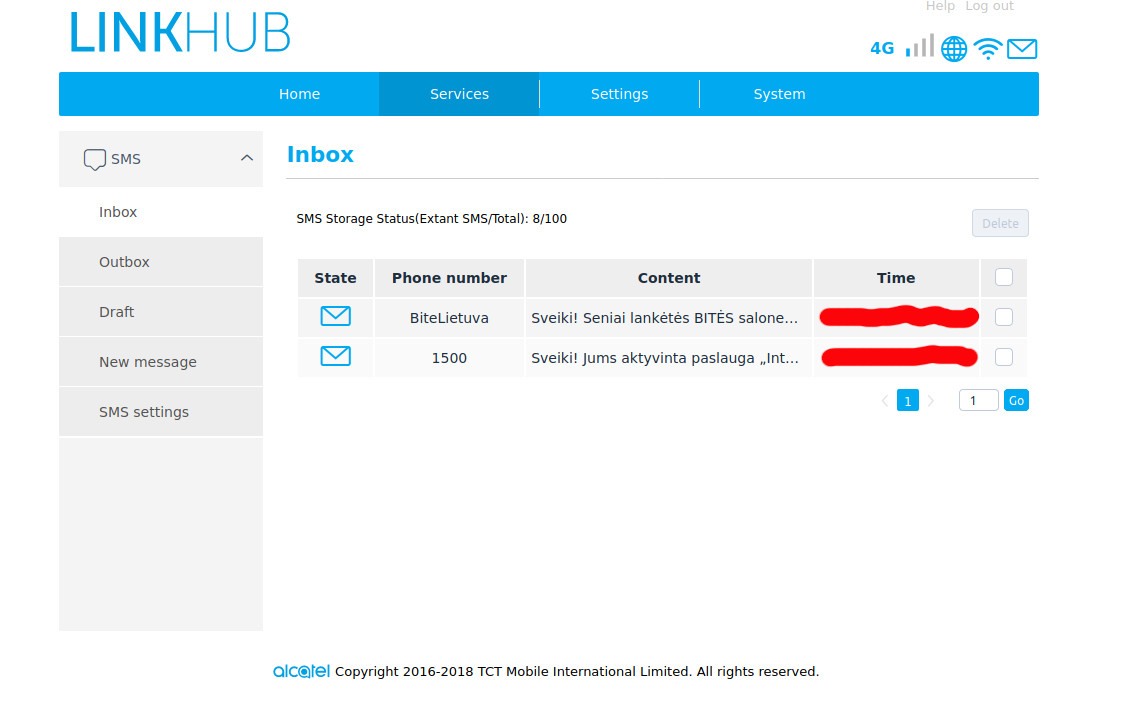This screenshot has height=707, width=1143.
Task: Click the Help link
Action: (x=940, y=7)
